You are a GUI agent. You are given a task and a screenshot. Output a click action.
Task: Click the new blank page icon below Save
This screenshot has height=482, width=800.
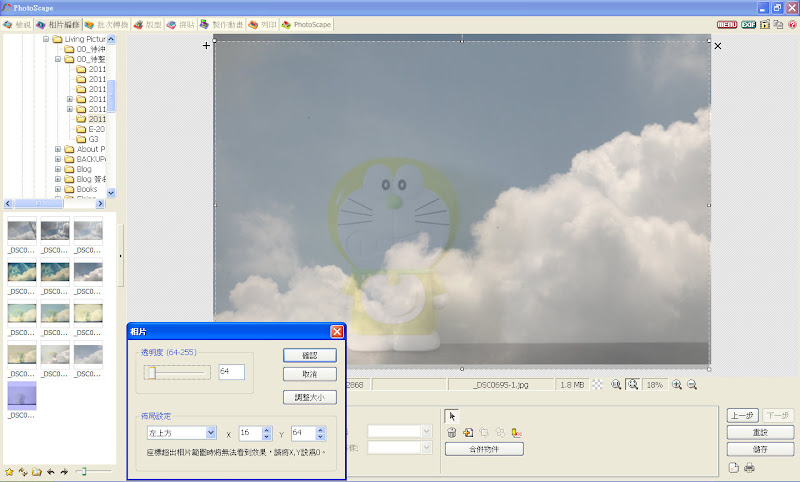click(733, 467)
